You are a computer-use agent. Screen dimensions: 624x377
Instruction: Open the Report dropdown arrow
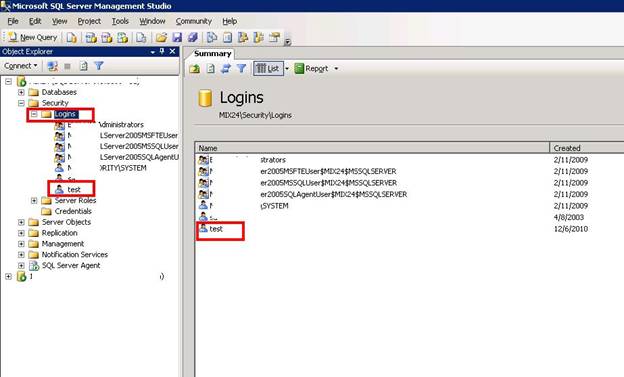tap(336, 68)
